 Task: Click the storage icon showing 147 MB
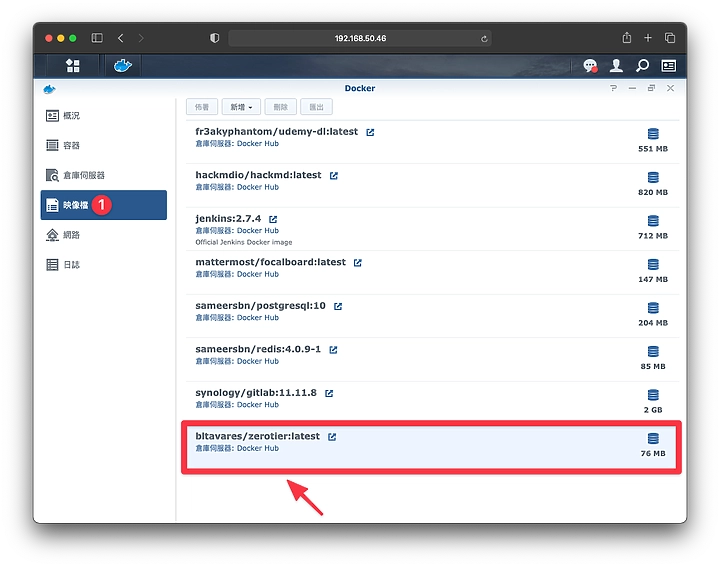click(653, 264)
